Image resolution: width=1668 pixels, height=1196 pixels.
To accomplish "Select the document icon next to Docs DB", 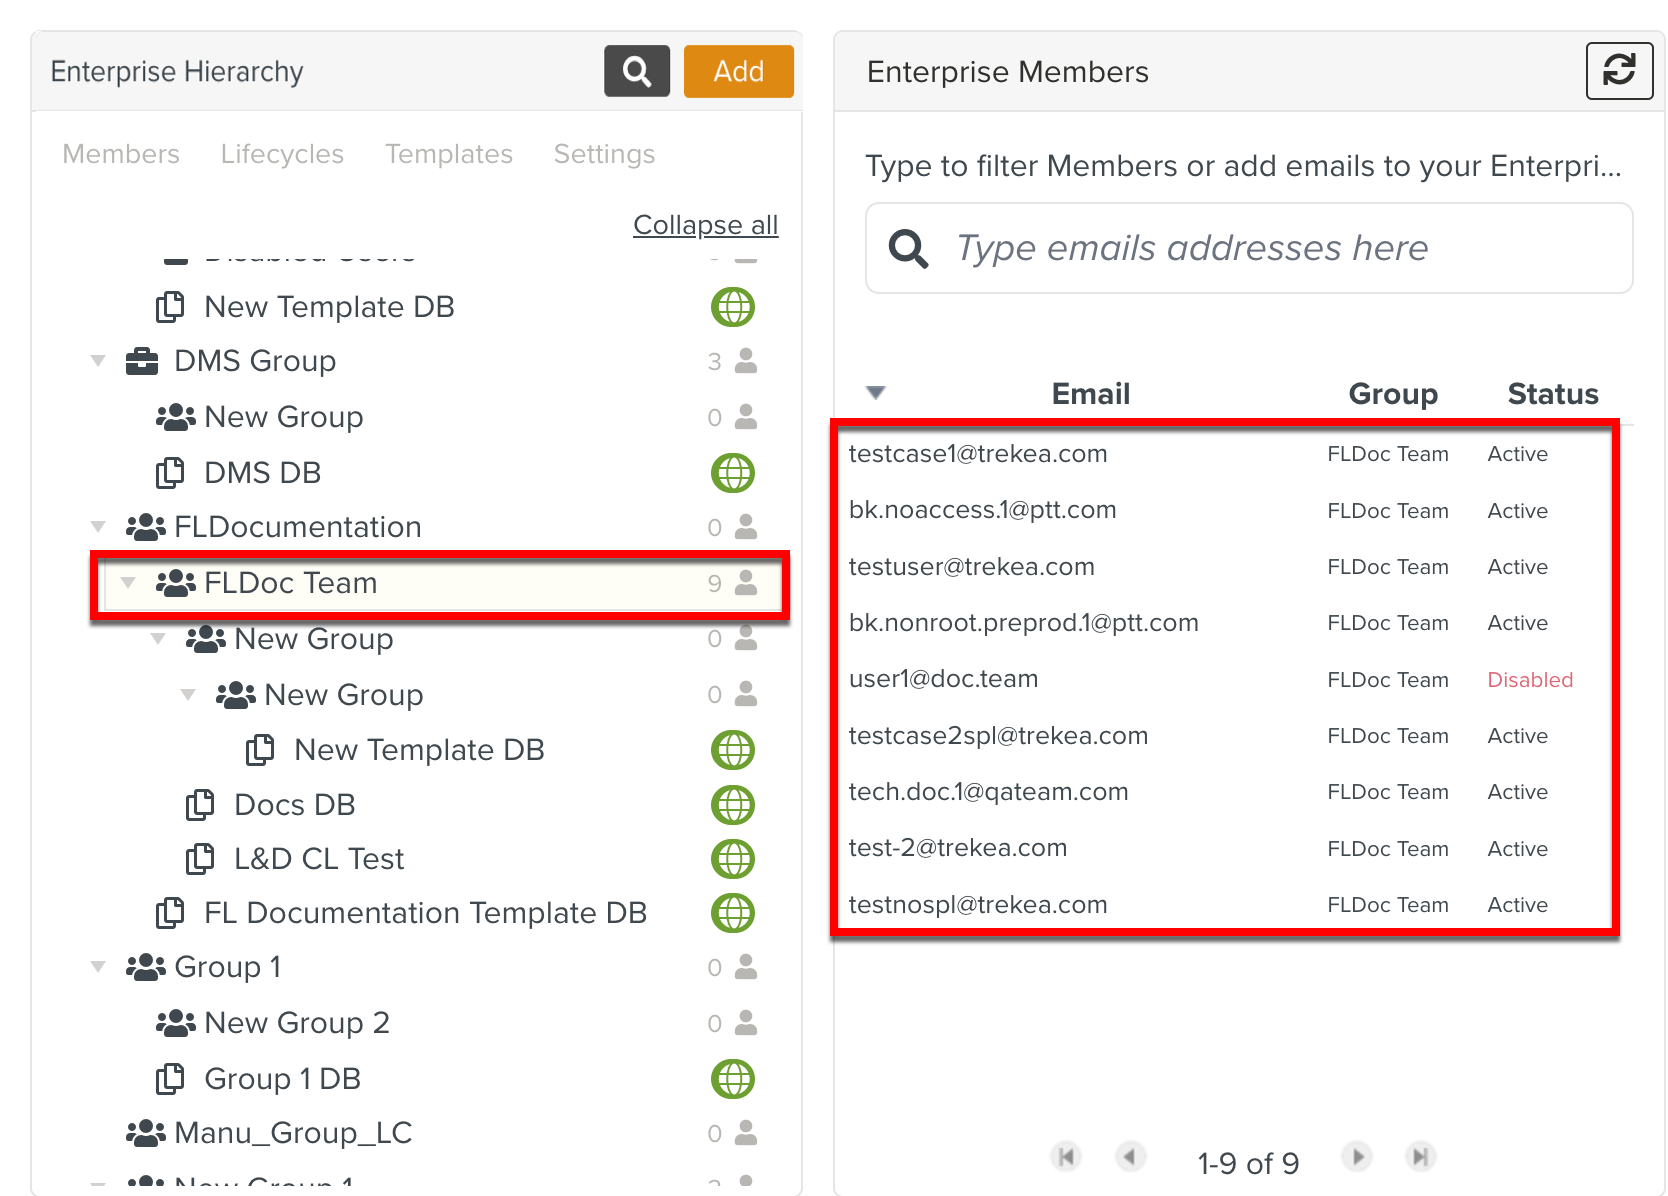I will point(202,804).
